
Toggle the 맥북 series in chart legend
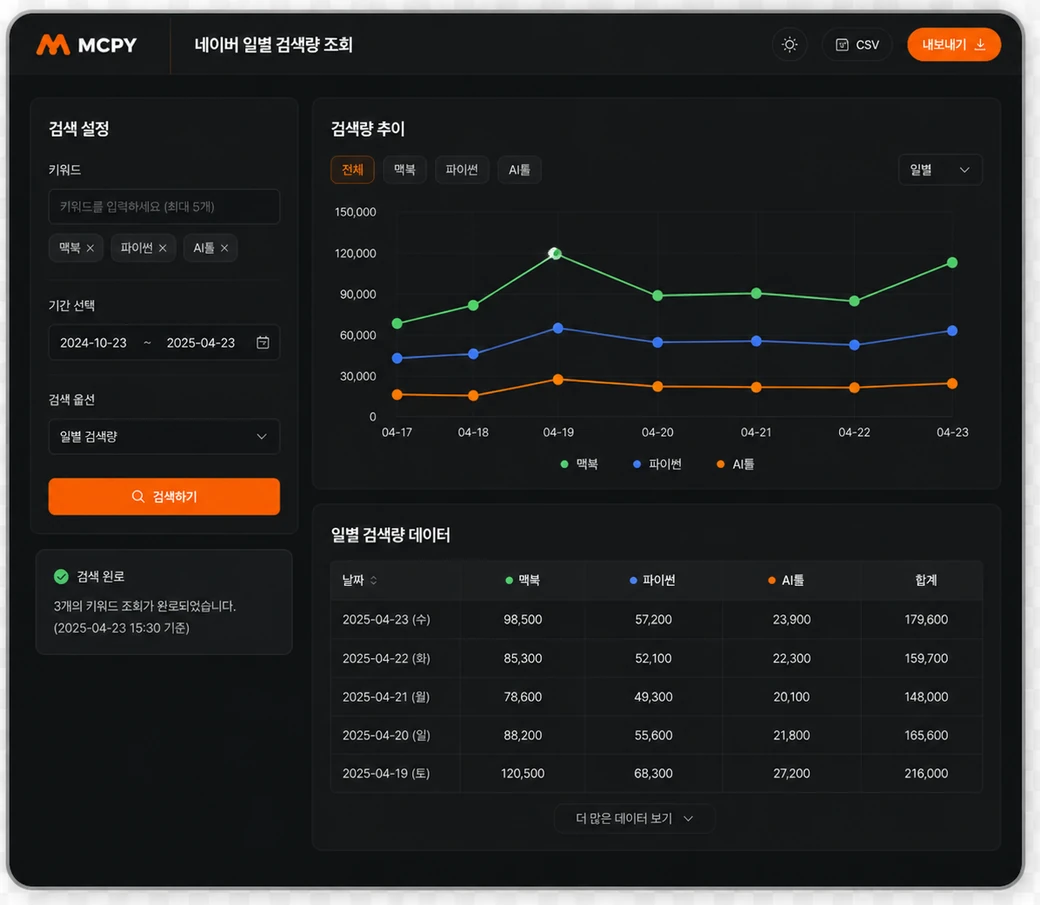point(579,464)
